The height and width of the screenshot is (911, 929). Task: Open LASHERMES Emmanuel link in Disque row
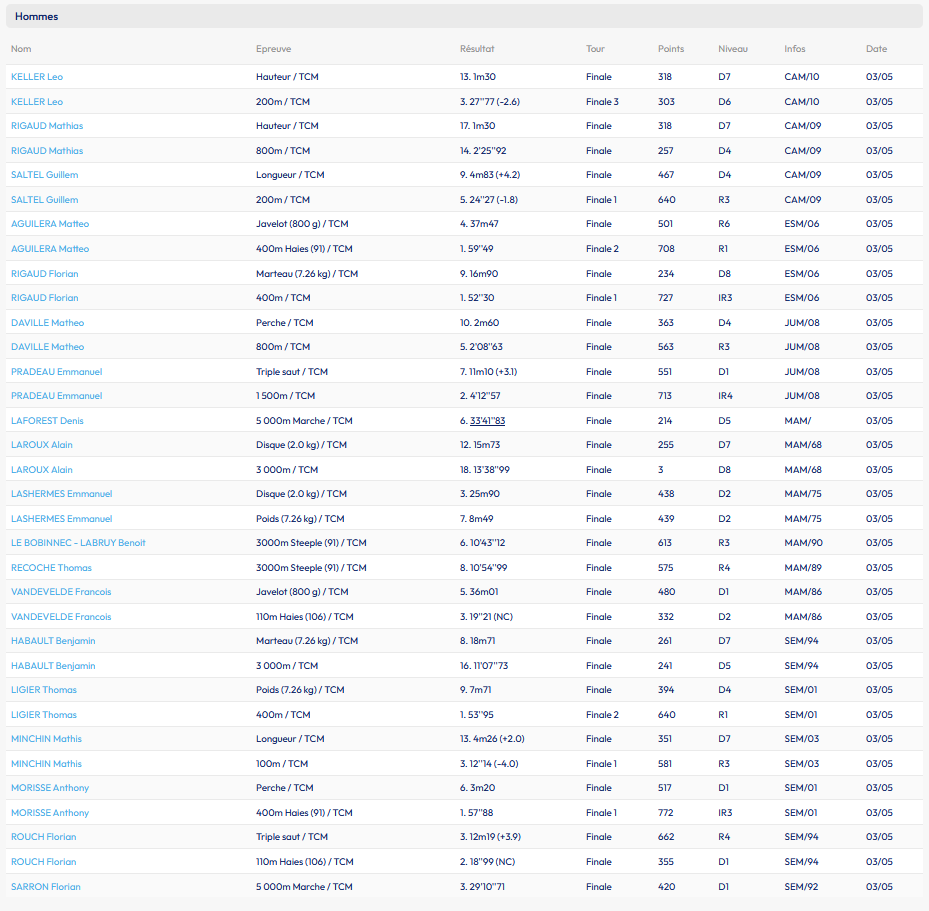pos(62,495)
